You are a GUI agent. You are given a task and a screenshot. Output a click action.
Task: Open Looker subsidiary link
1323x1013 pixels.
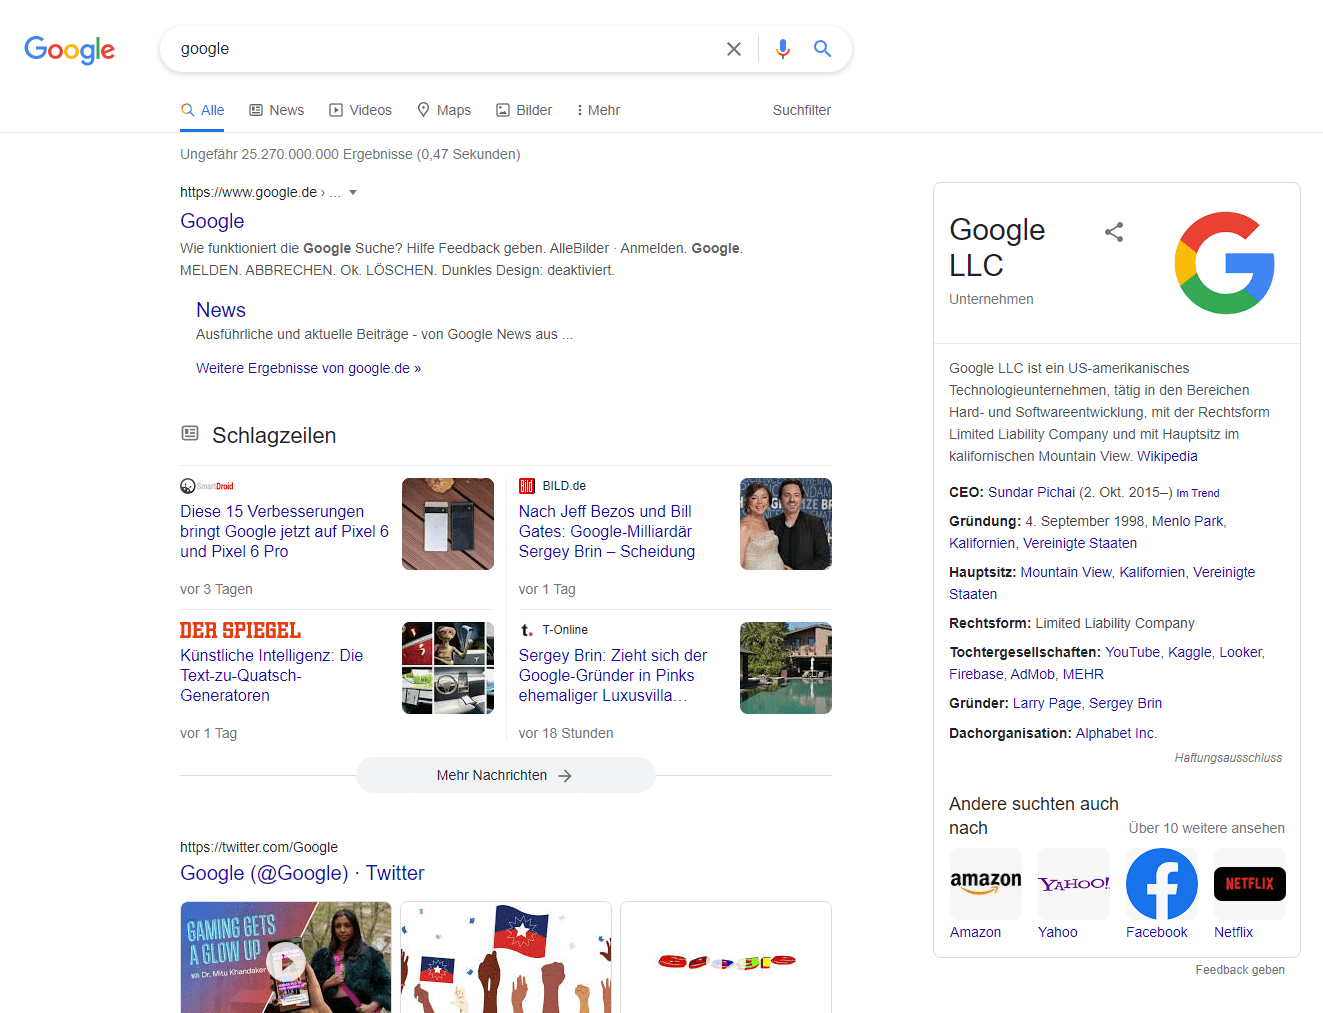[x=1240, y=652]
